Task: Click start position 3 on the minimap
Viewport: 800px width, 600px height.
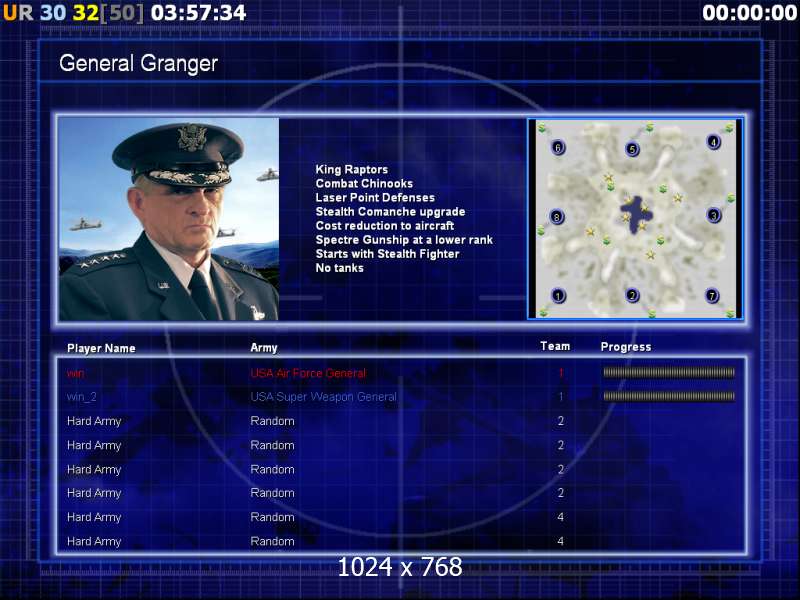Action: click(x=714, y=215)
